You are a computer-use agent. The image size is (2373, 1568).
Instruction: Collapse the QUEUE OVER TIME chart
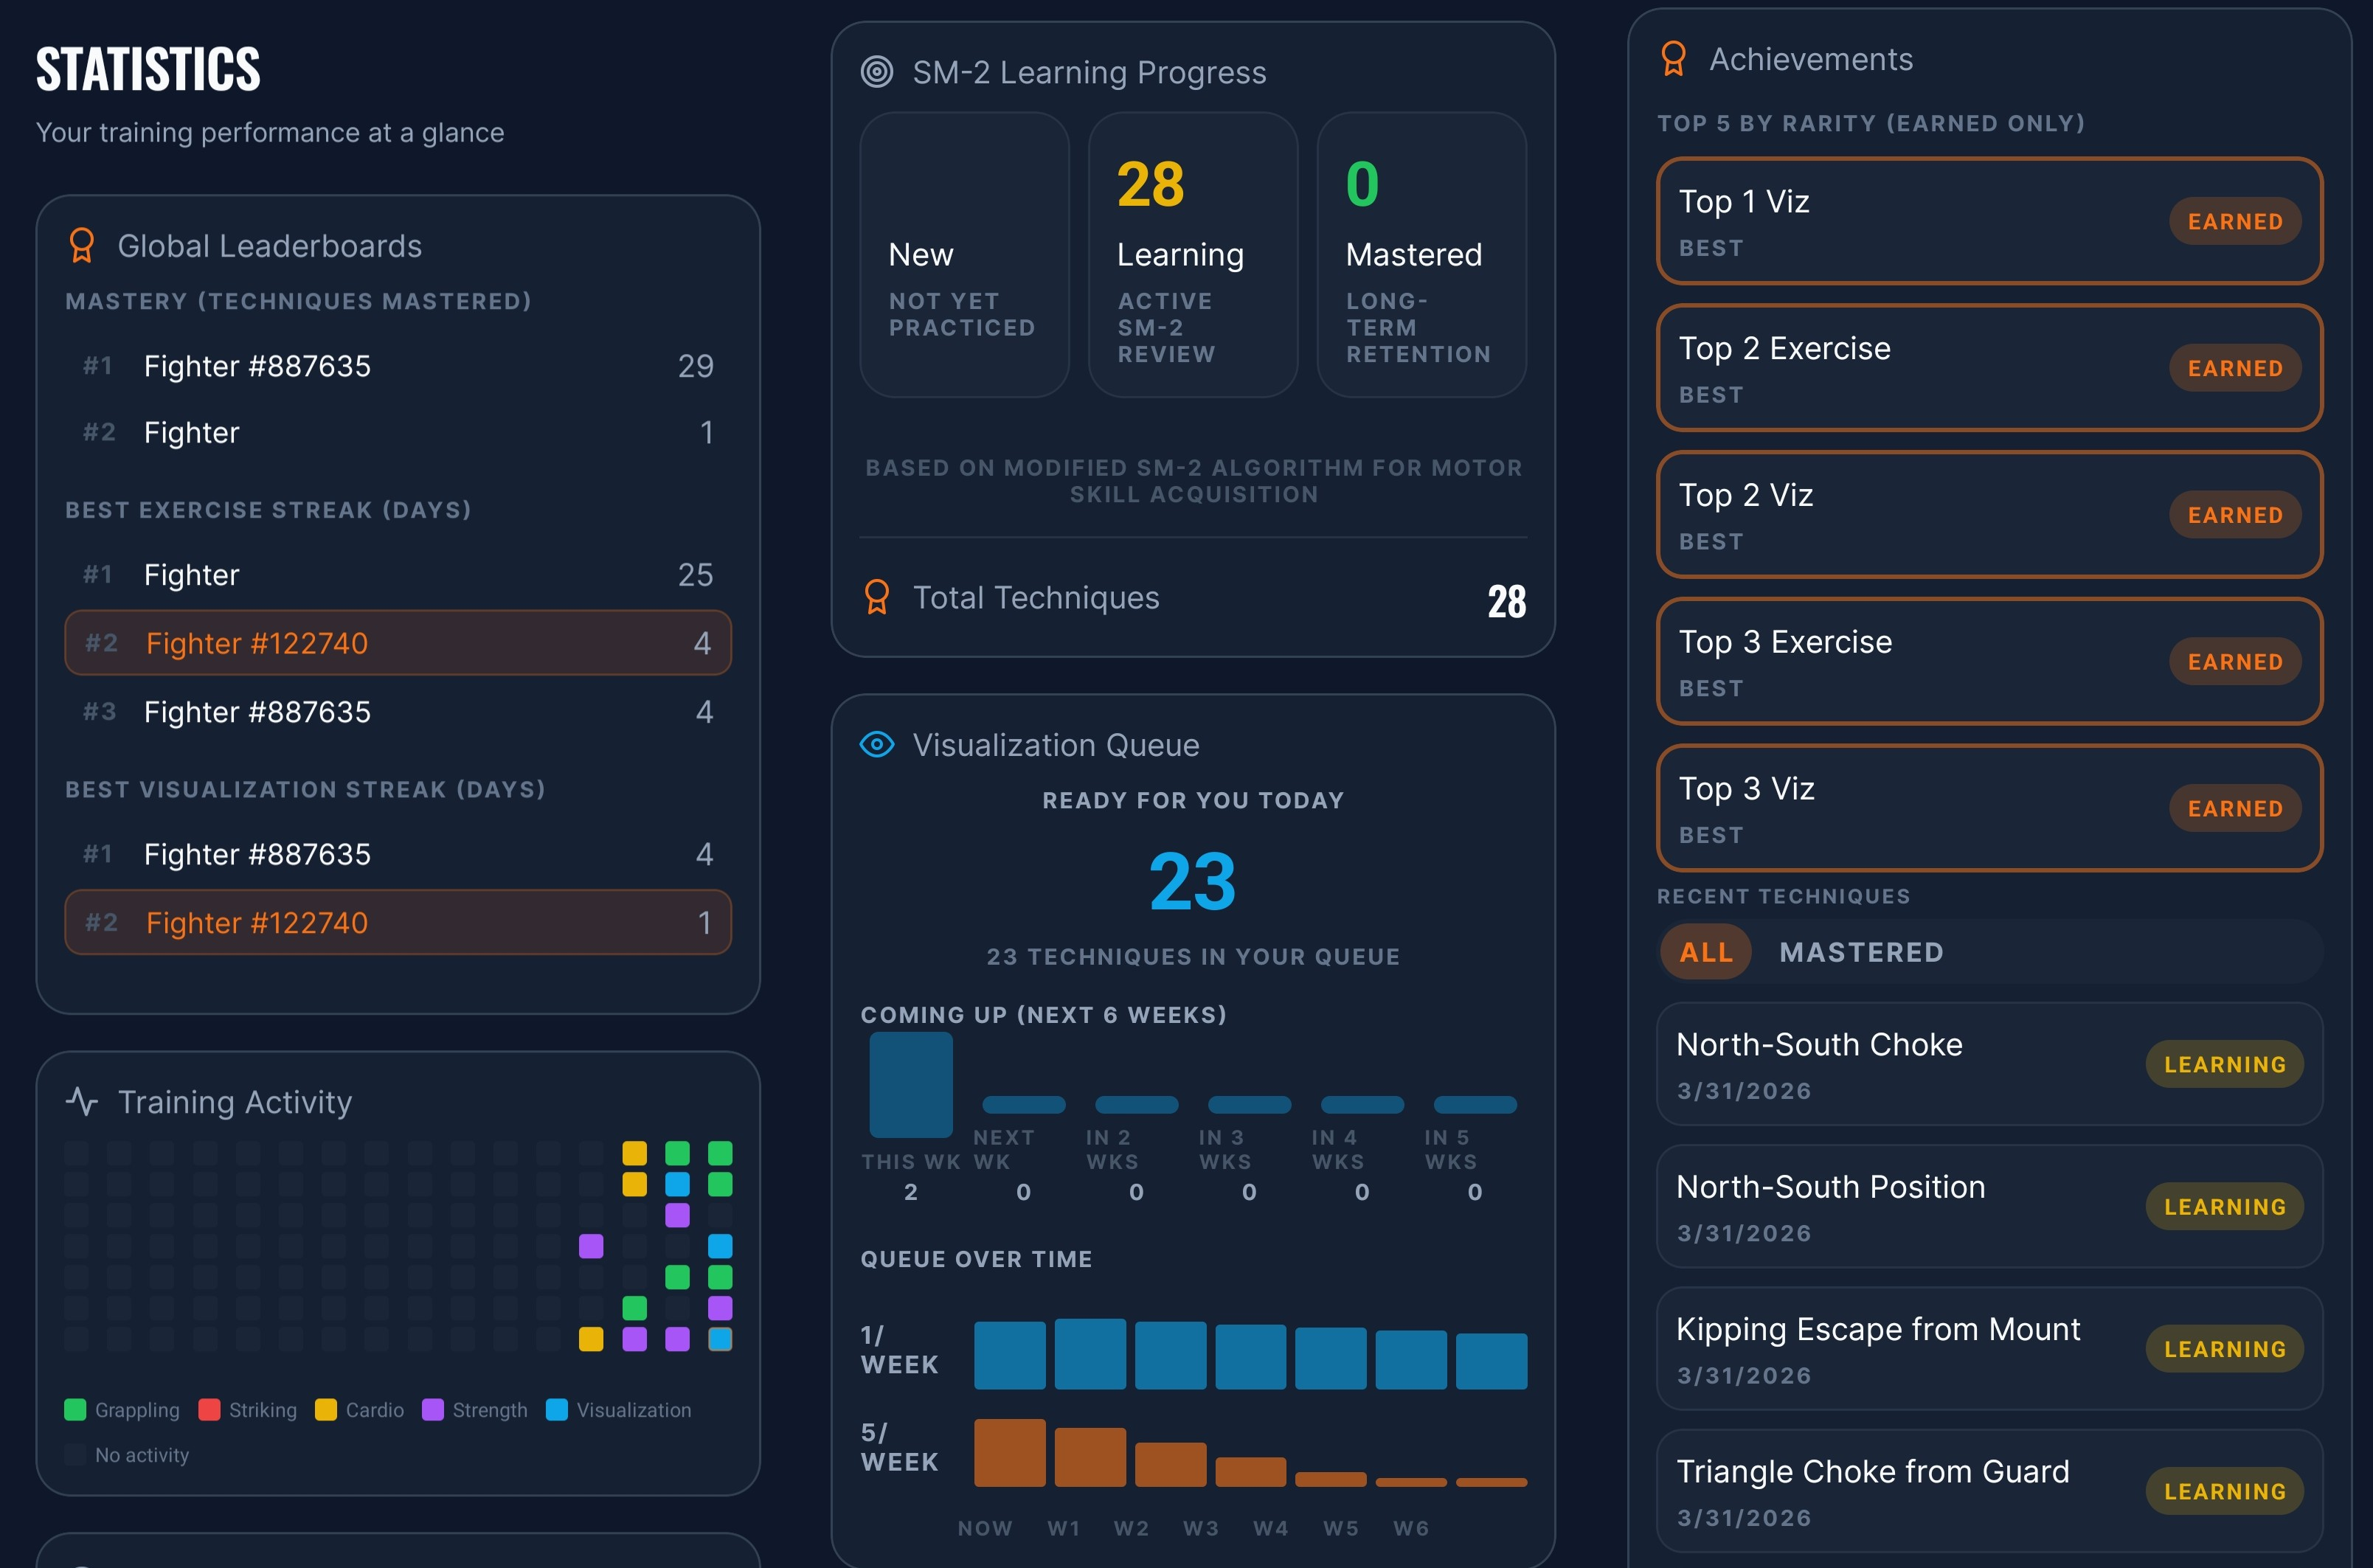click(x=977, y=1259)
